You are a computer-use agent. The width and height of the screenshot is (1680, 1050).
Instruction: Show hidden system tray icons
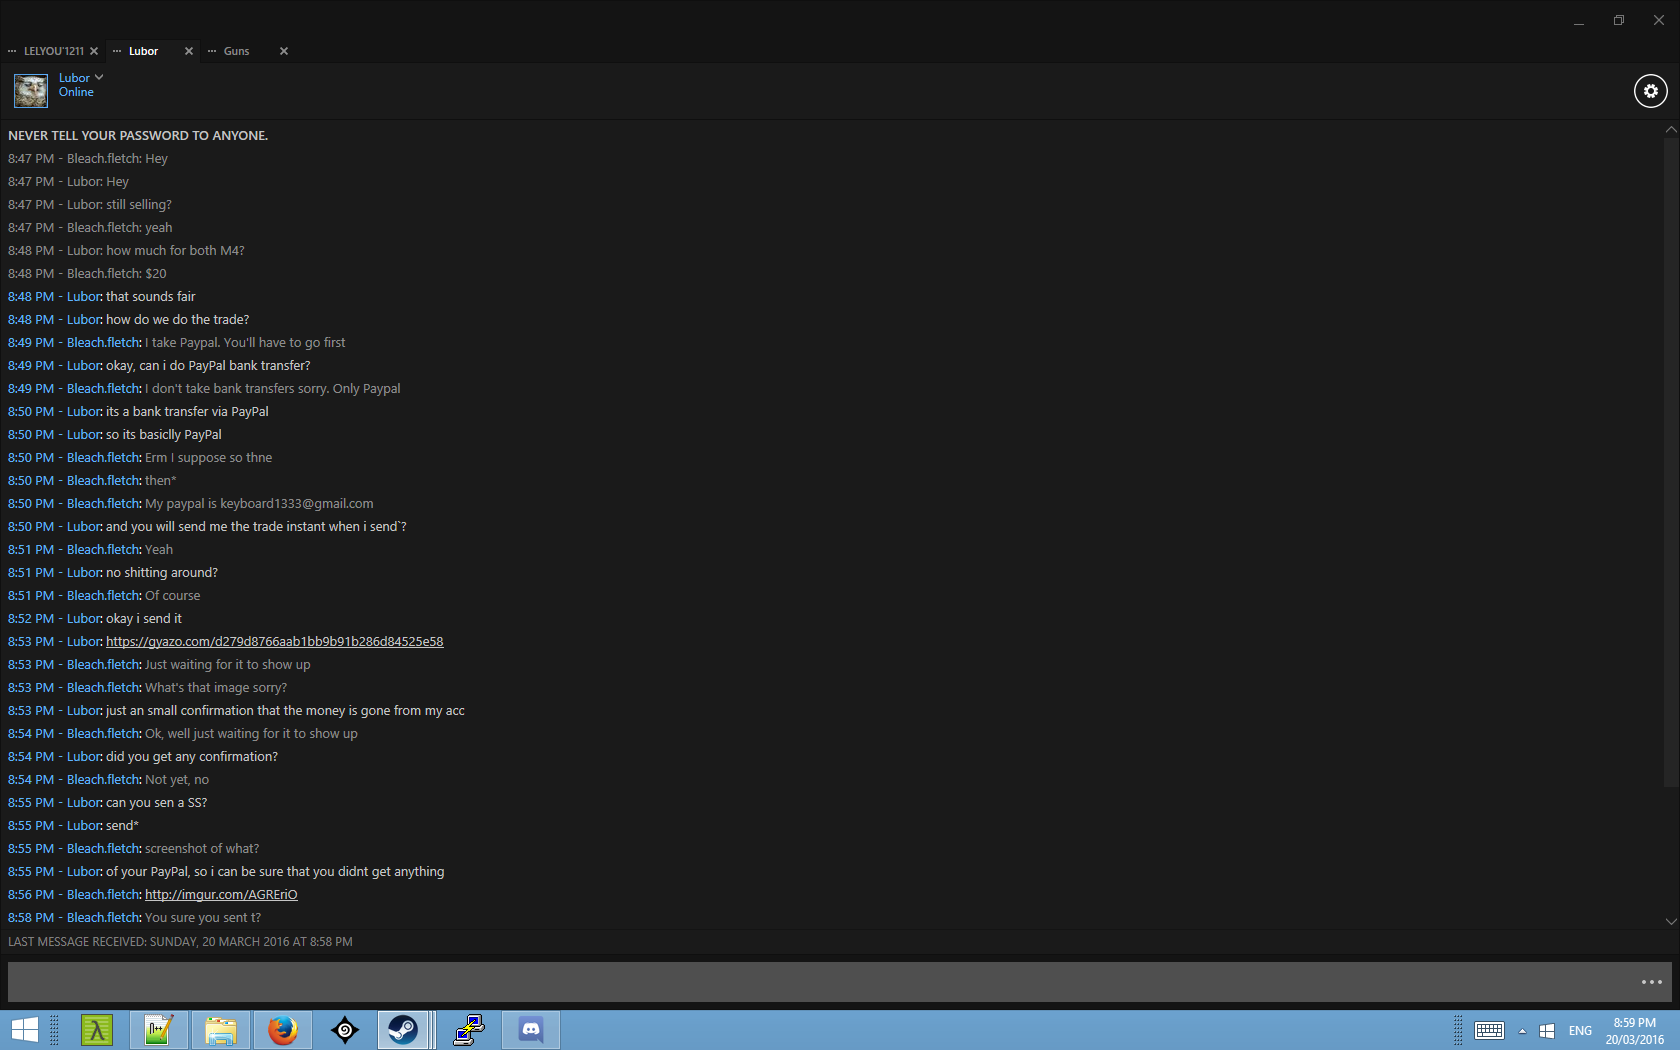coord(1522,1031)
